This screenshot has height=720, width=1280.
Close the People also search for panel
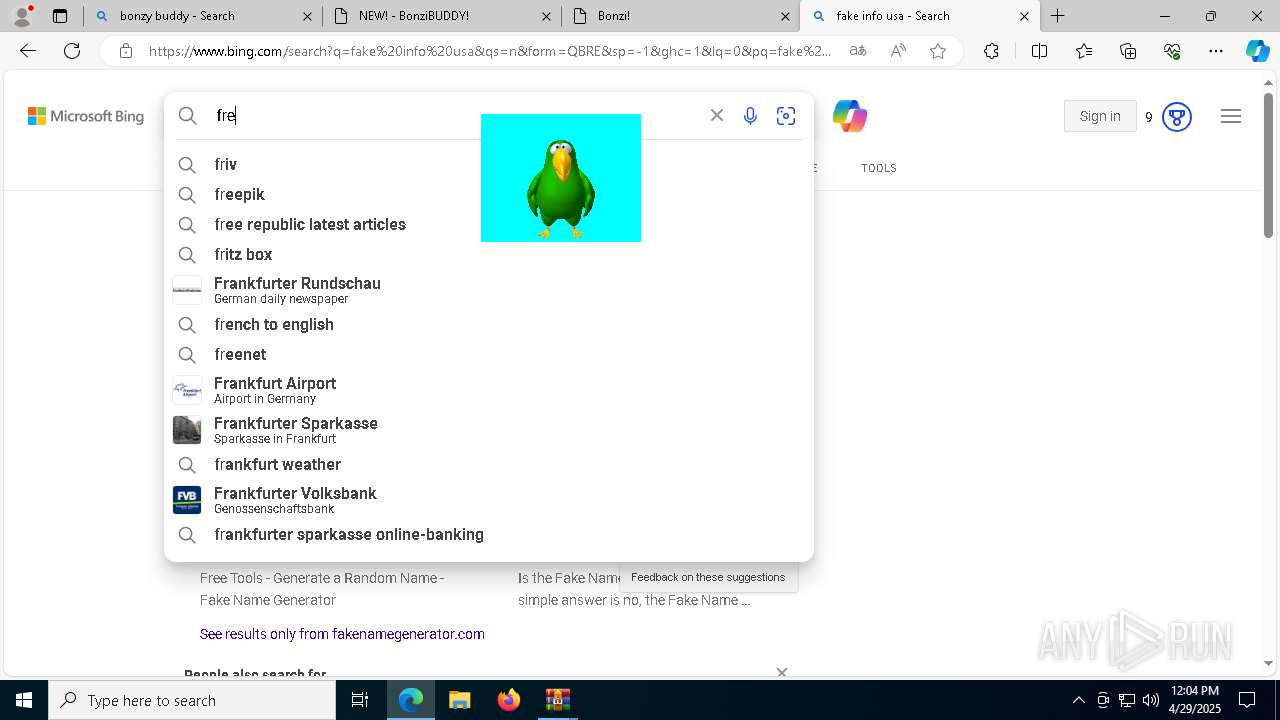(x=782, y=672)
